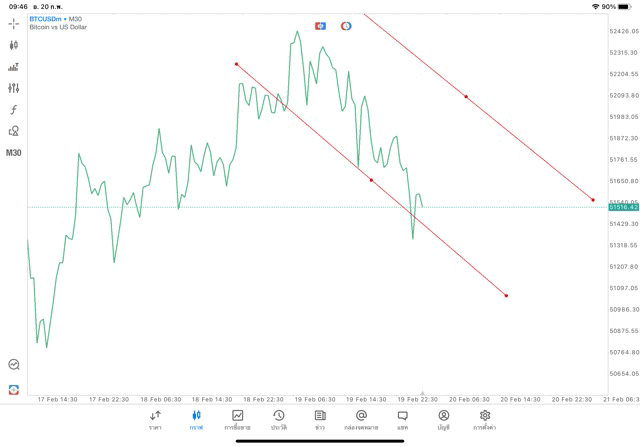Tap the red-blue square trade icon on chart

pos(320,25)
